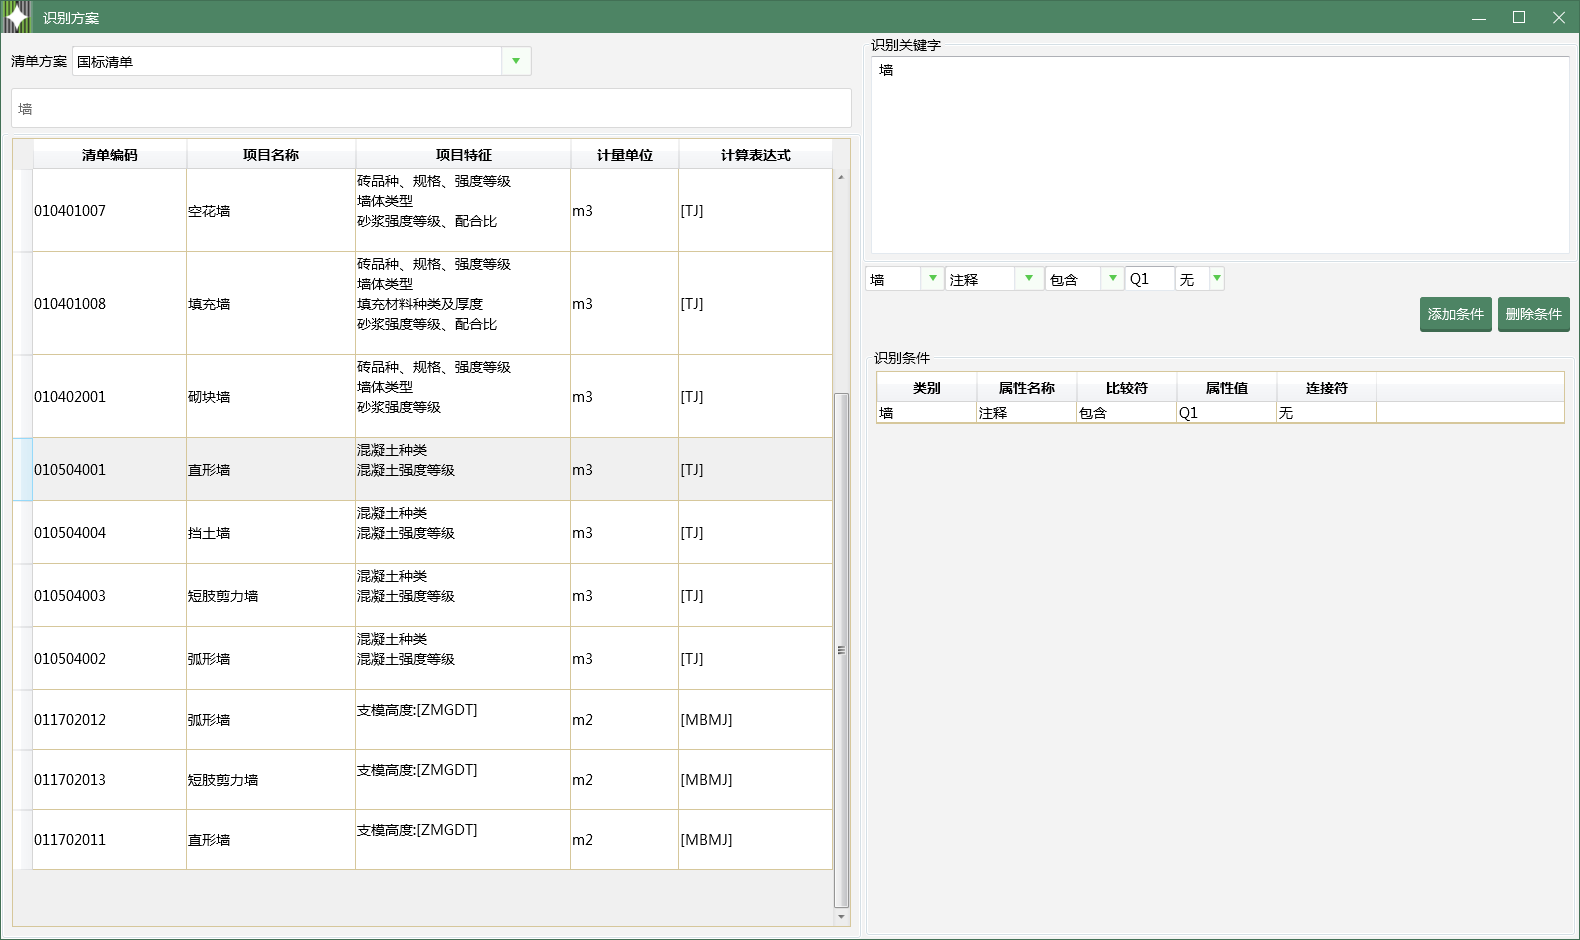Open the 包含 comparison dropdown
Image resolution: width=1580 pixels, height=940 pixels.
[1113, 279]
